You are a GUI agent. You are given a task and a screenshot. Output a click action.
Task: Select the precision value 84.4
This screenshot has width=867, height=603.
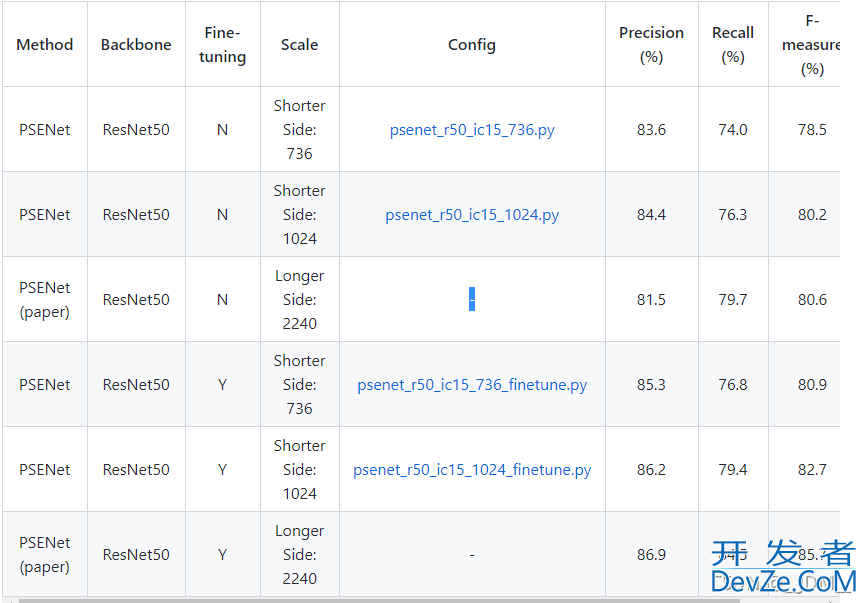[651, 215]
